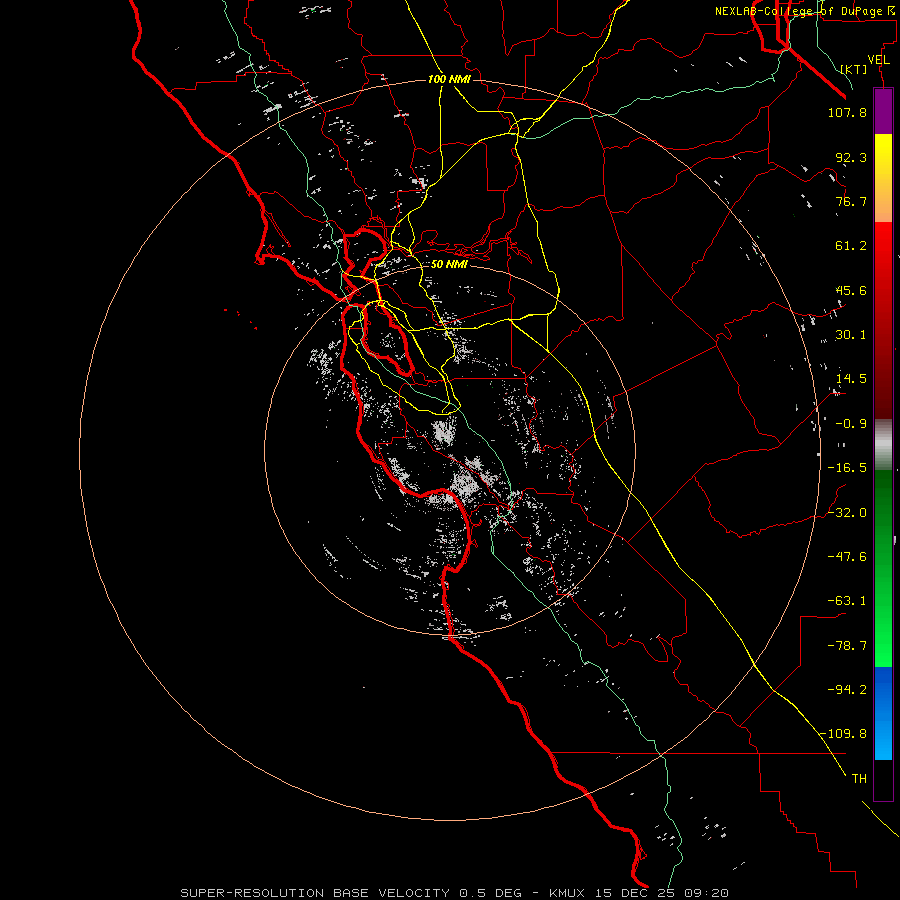Viewport: 900px width, 900px height.
Task: Click the -94.2 velocity scale value
Action: click(847, 690)
